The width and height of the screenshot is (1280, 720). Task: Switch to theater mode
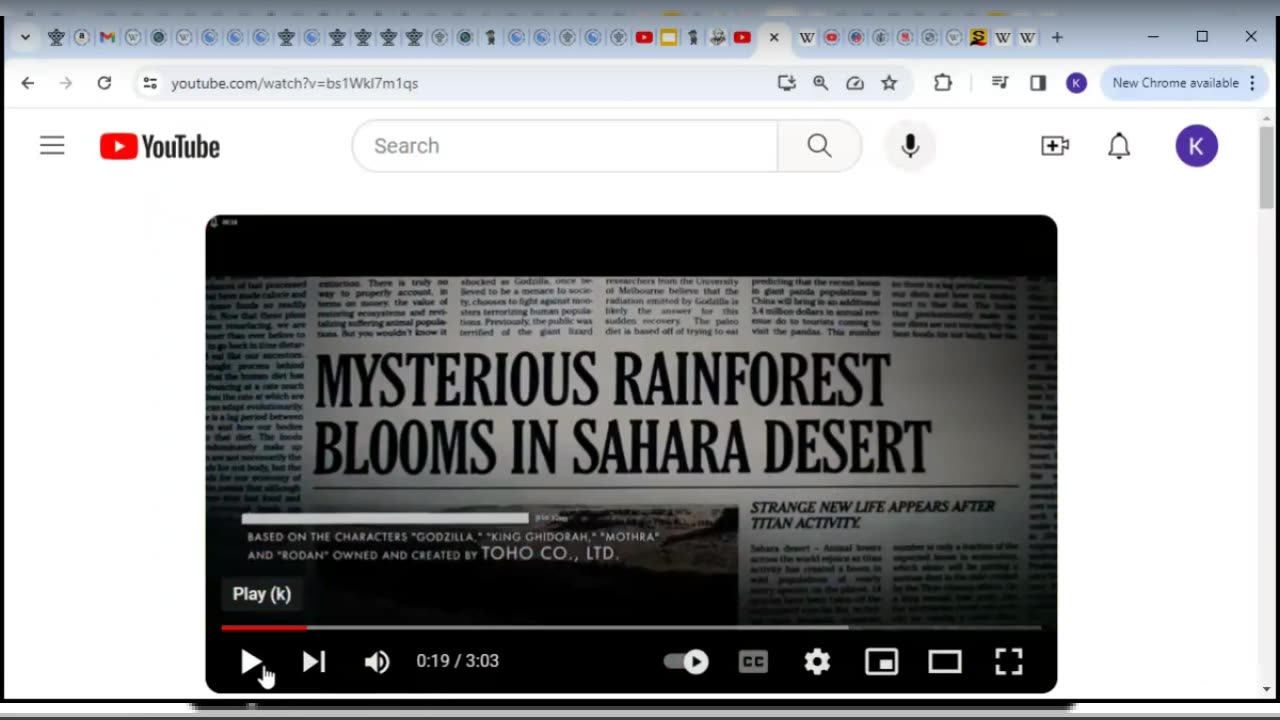coord(945,661)
